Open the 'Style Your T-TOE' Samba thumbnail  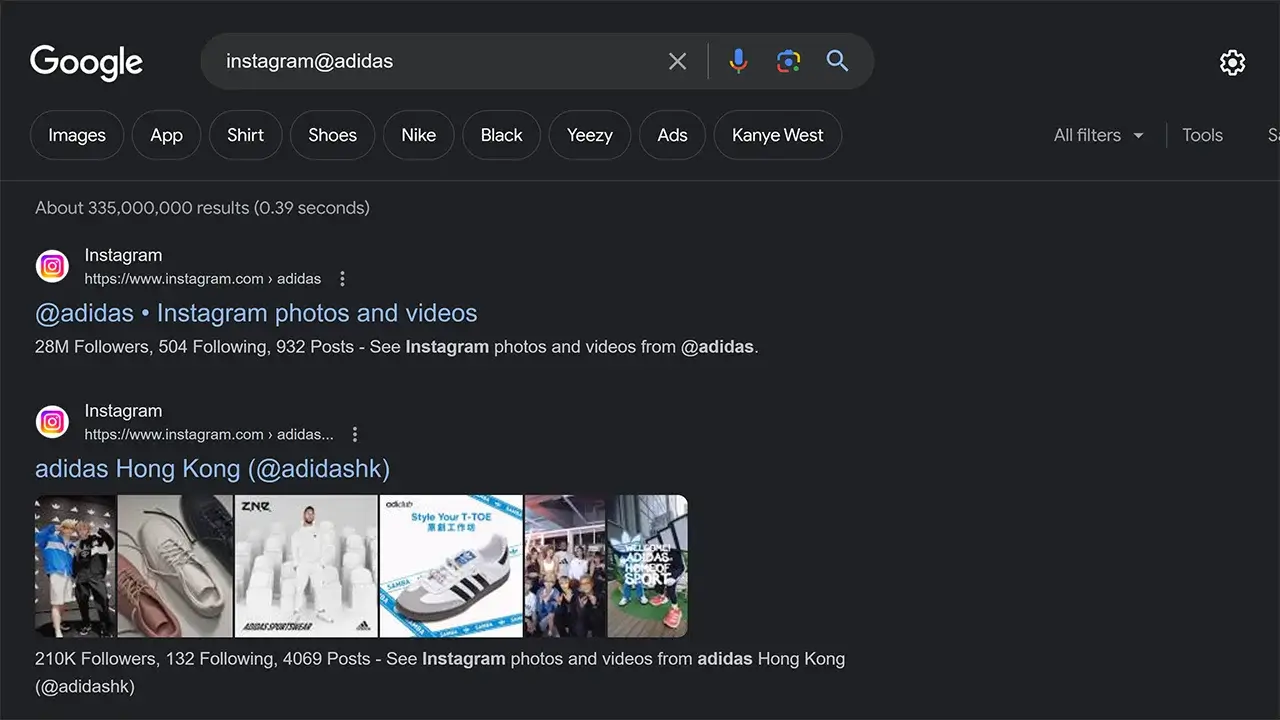pyautogui.click(x=451, y=566)
